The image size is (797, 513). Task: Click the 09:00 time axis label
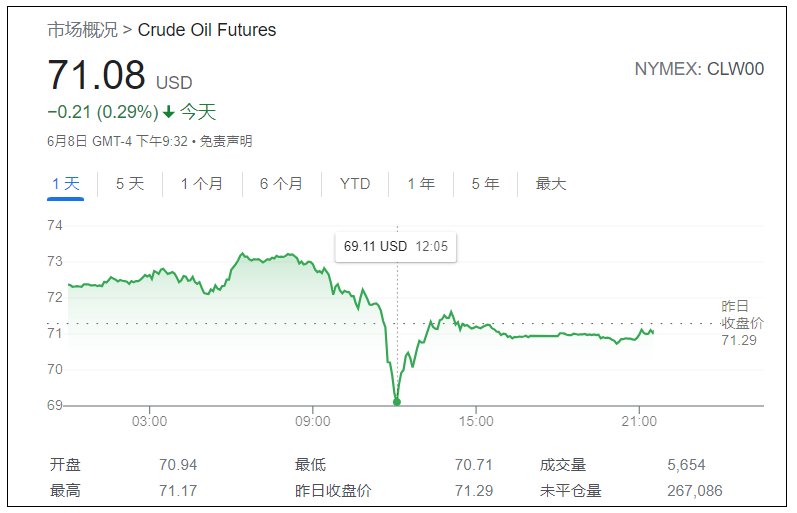[313, 421]
